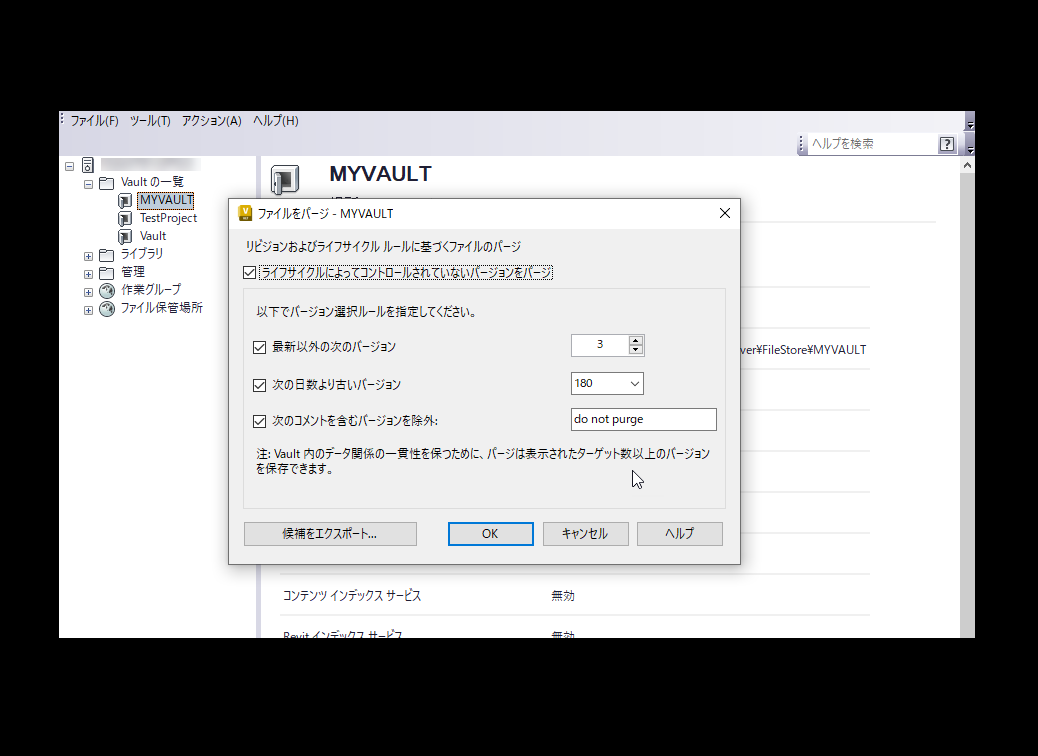Click コンテンツ インデックス サービス label
1038x756 pixels.
(x=352, y=596)
